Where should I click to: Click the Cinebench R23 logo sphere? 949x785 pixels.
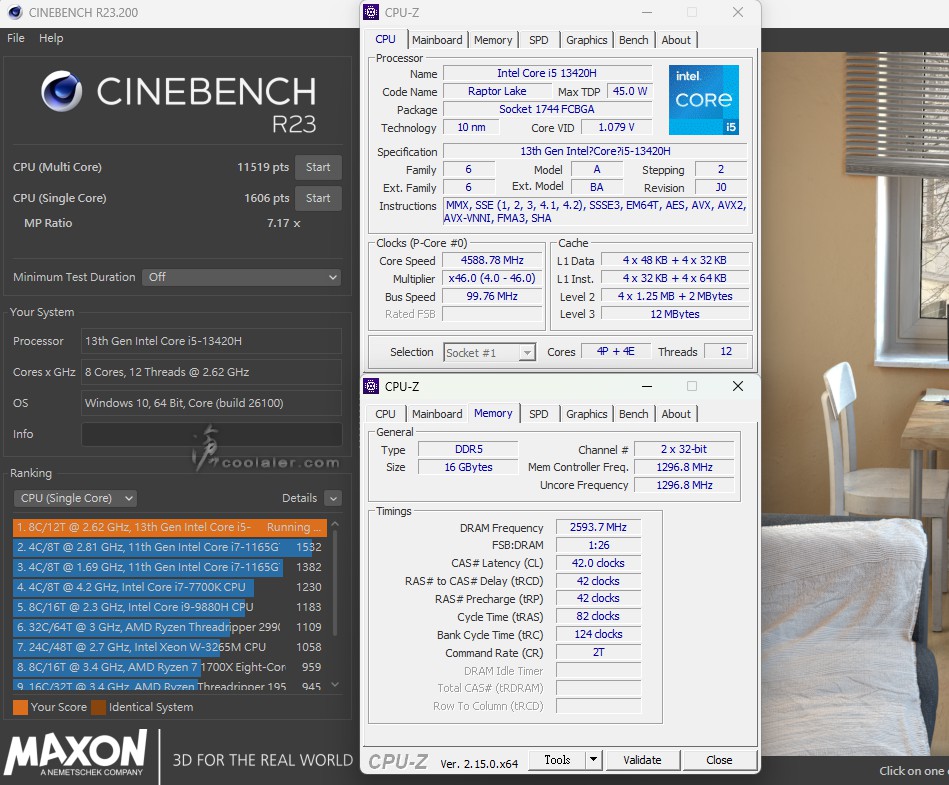[61, 91]
